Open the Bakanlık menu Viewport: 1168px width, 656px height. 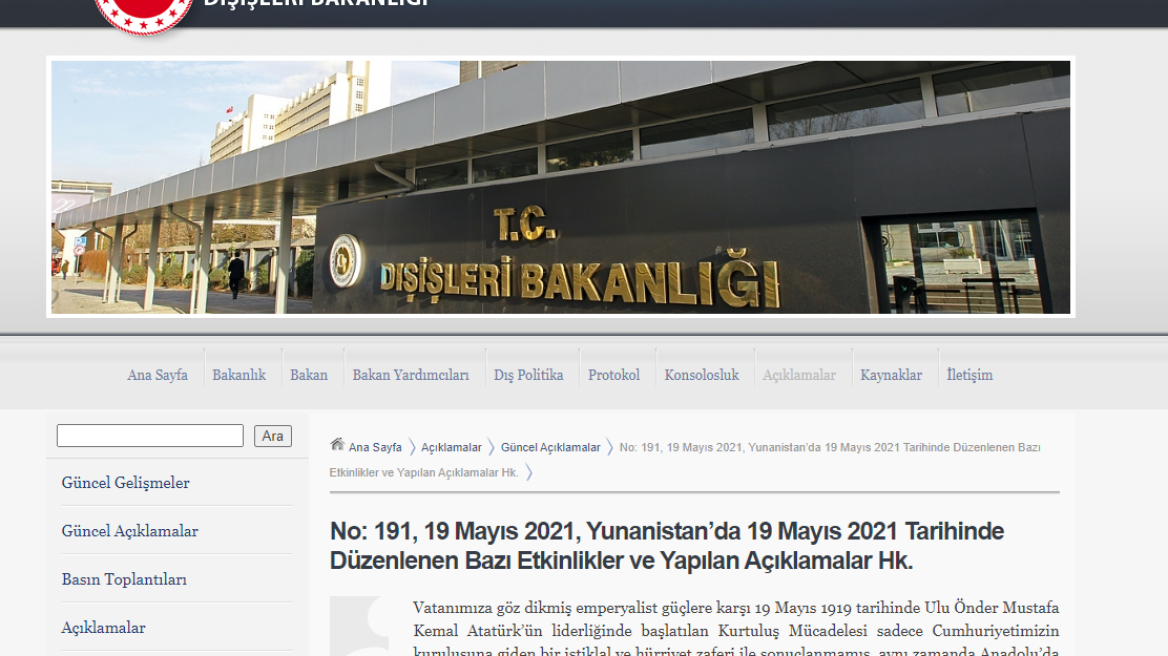click(x=239, y=375)
